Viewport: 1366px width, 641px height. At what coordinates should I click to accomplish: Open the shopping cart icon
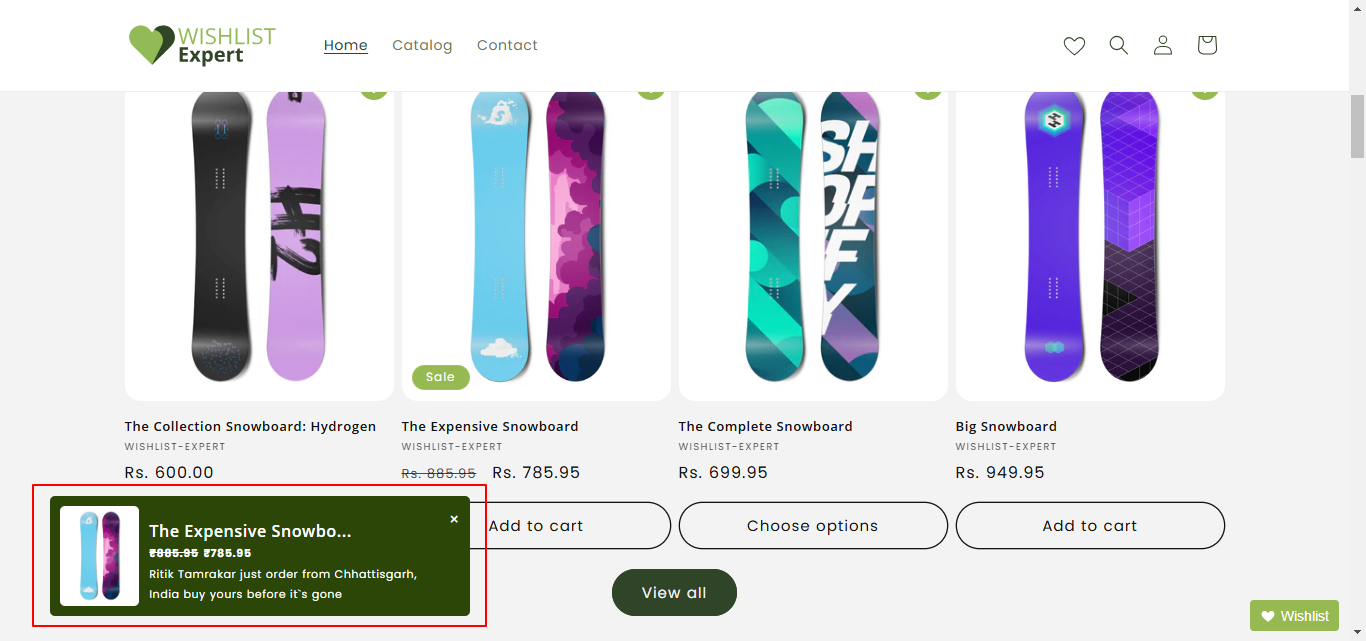pyautogui.click(x=1207, y=45)
